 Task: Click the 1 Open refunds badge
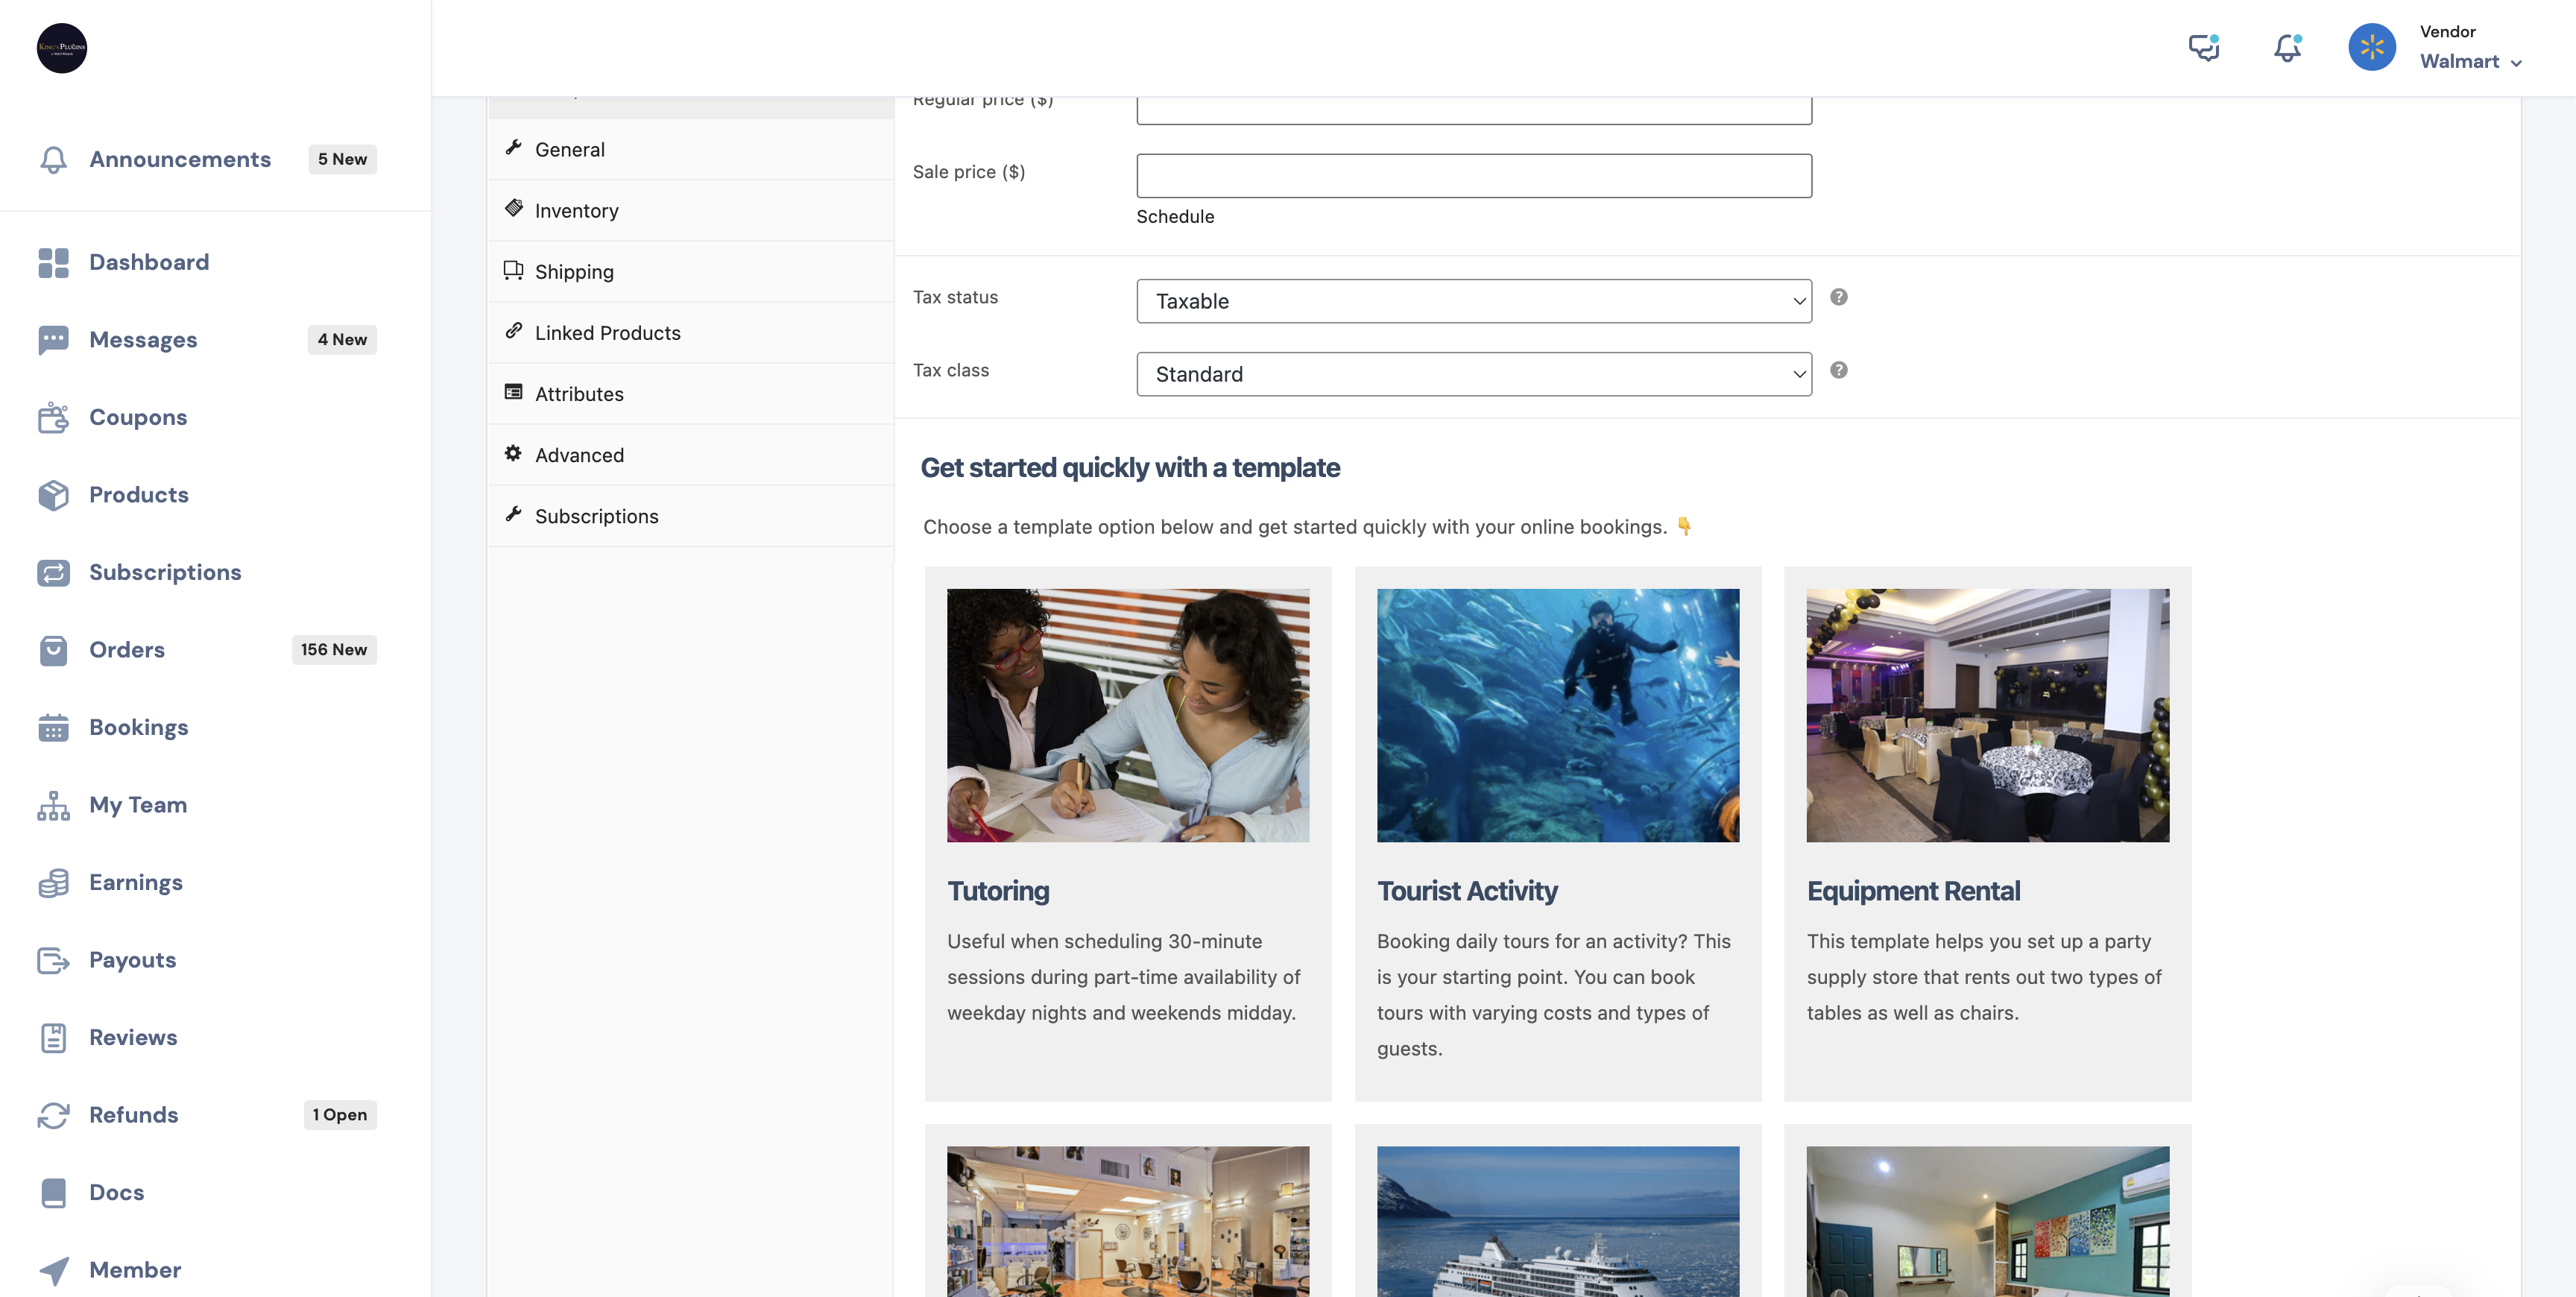pyautogui.click(x=340, y=1115)
